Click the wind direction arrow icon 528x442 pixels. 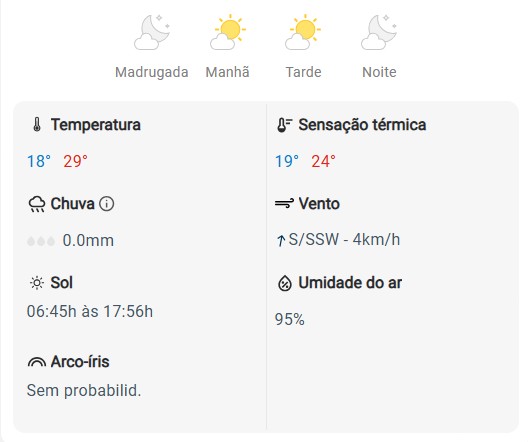click(x=280, y=240)
